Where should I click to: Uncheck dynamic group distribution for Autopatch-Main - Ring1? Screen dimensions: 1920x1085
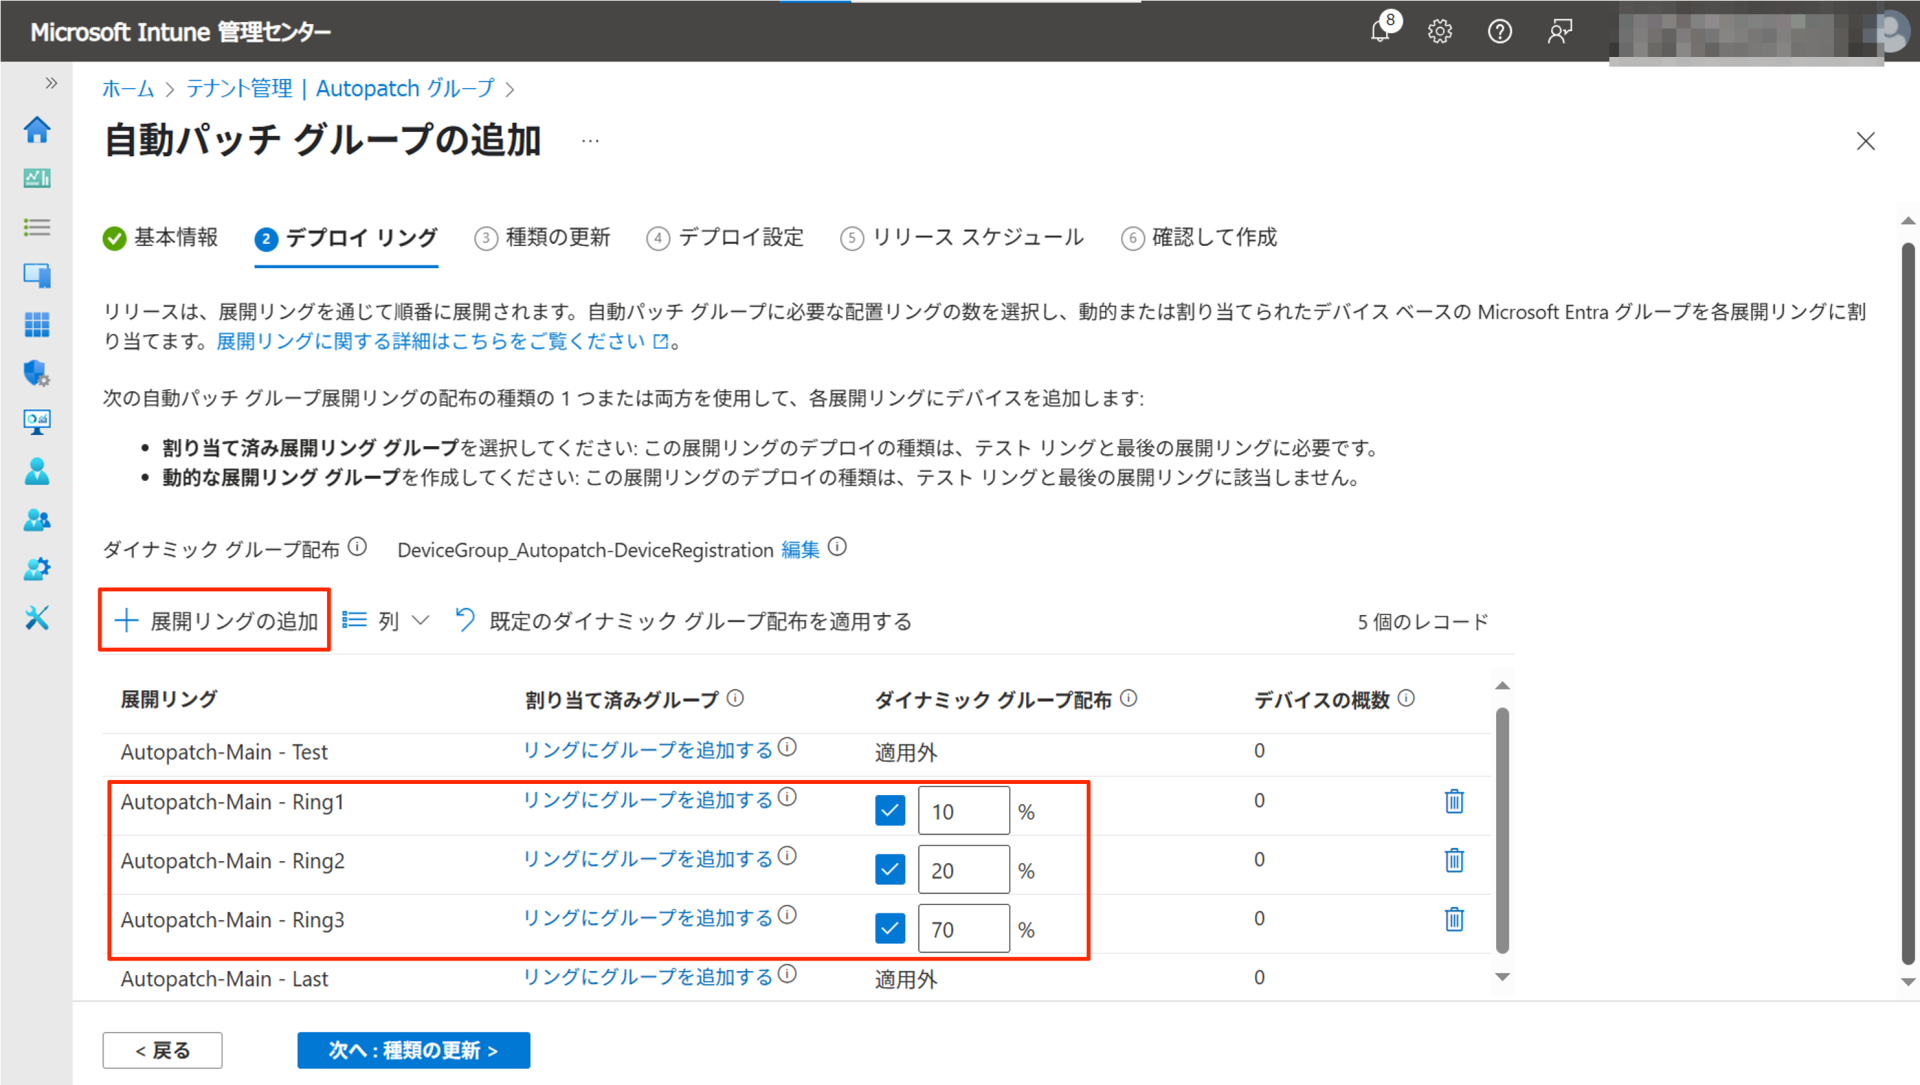pyautogui.click(x=889, y=810)
